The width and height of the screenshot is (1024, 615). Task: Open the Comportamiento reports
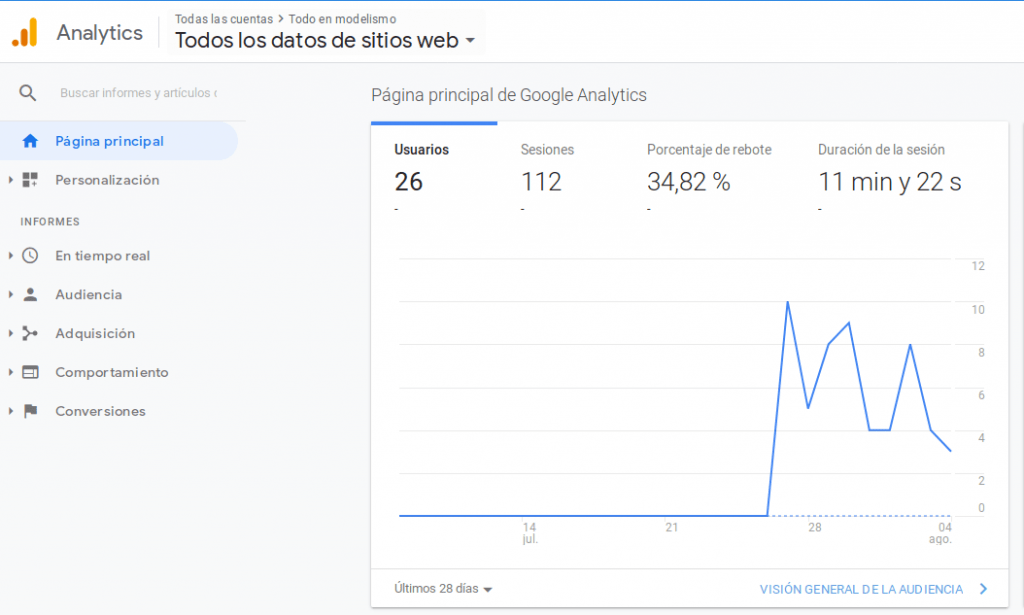pos(112,372)
